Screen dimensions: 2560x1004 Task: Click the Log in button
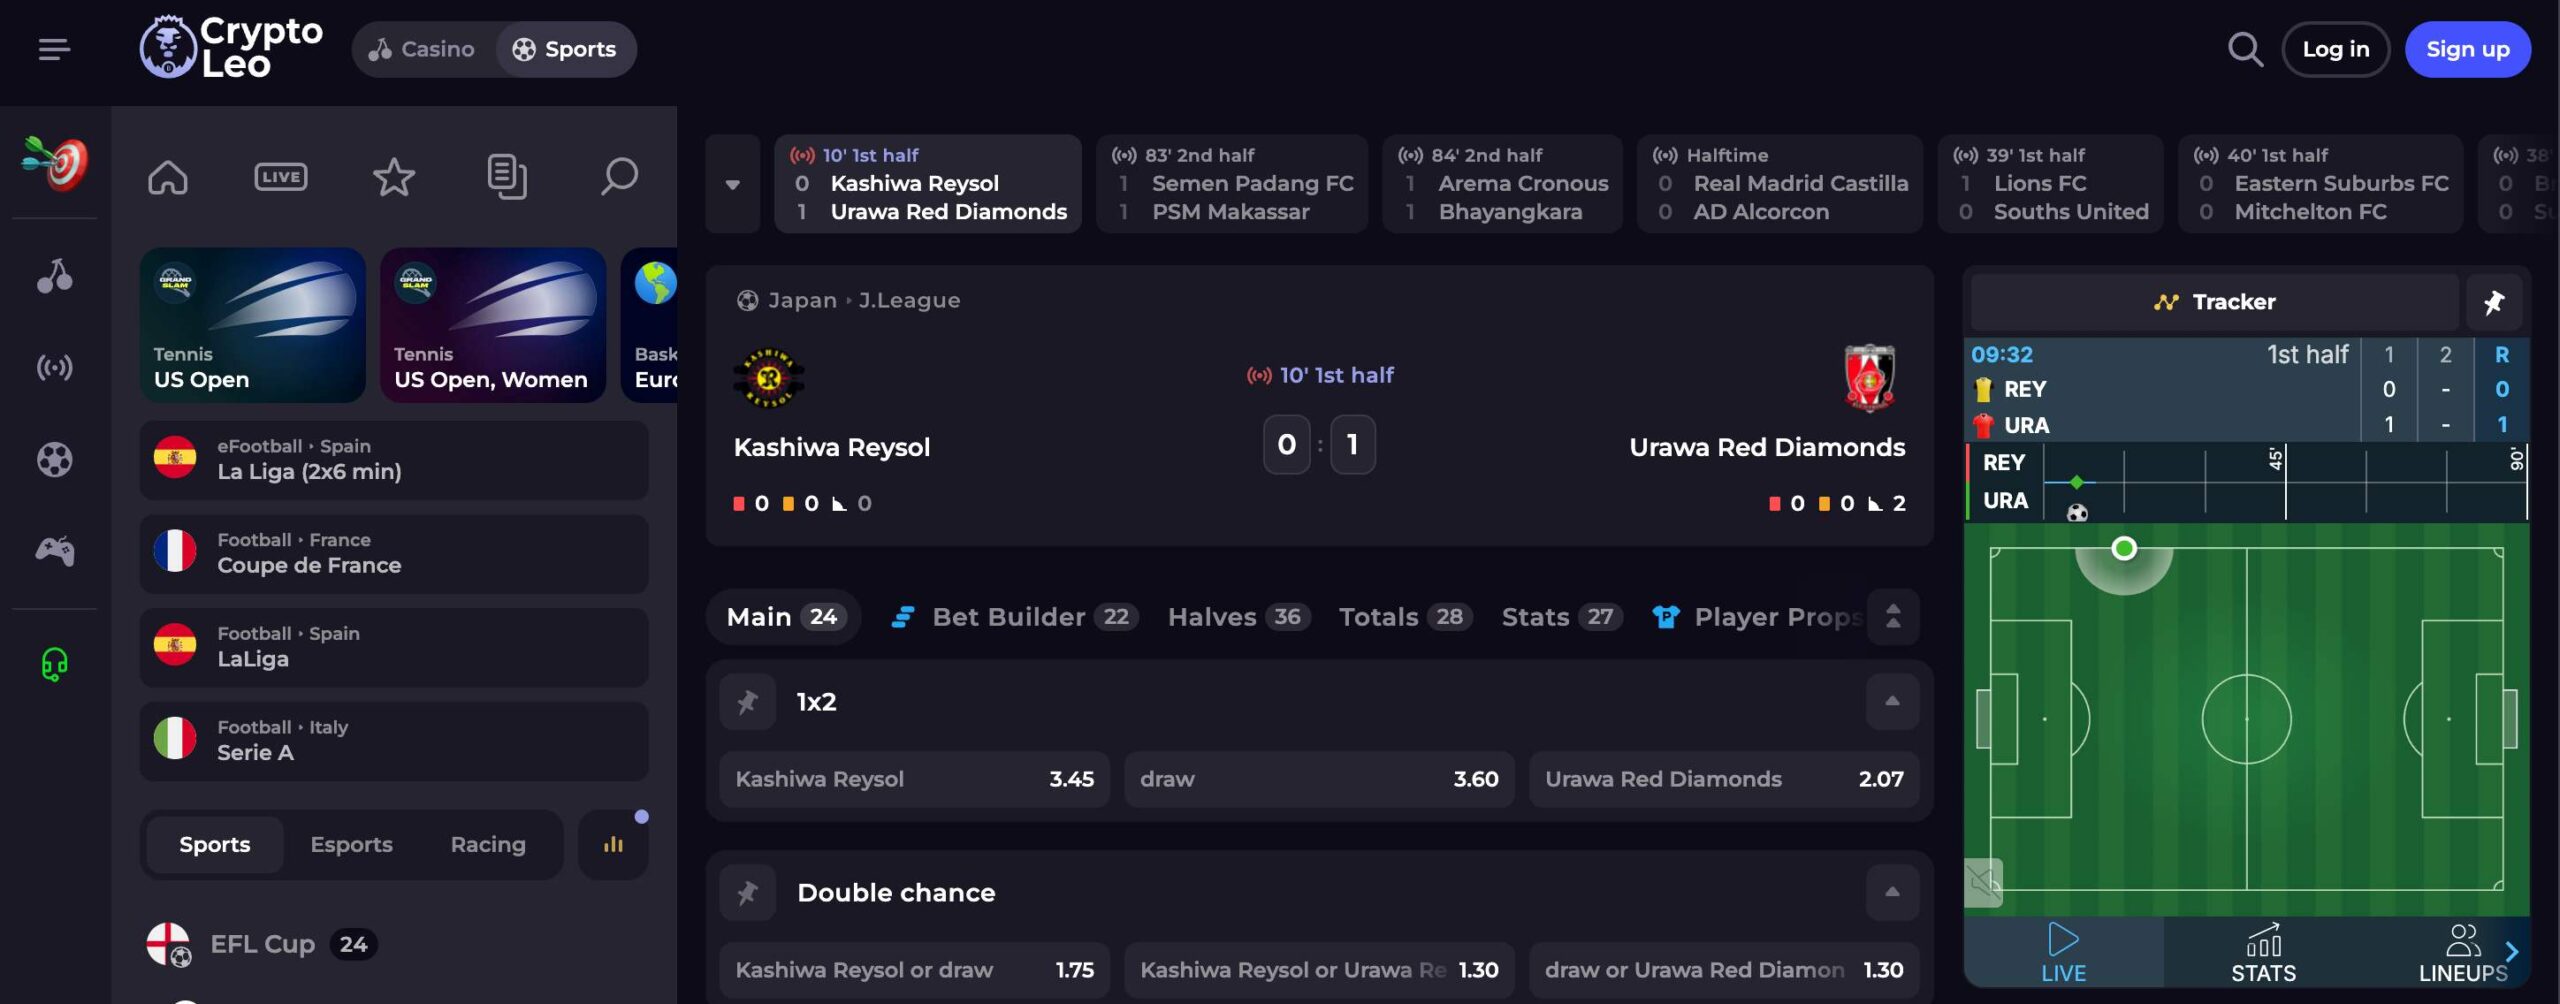click(2336, 49)
